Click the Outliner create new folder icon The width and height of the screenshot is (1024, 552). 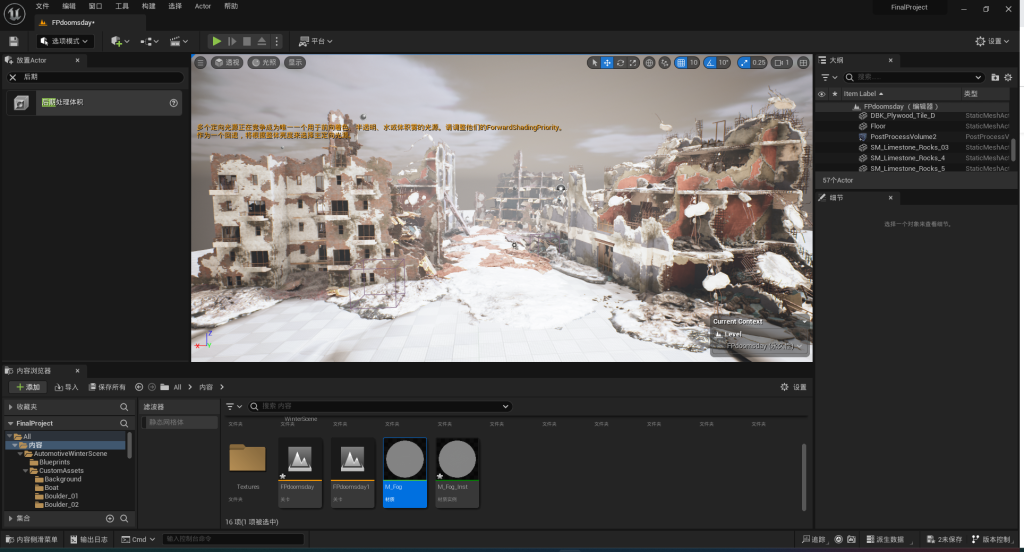point(995,77)
